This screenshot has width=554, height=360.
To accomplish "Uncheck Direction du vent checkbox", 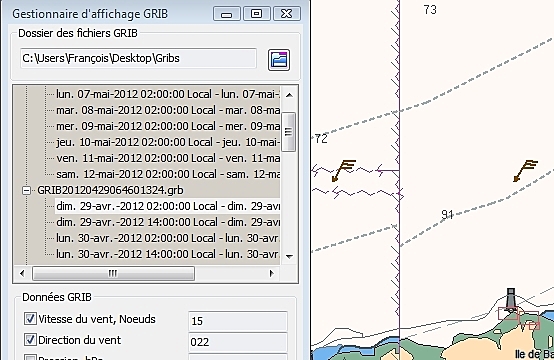I will click(30, 340).
